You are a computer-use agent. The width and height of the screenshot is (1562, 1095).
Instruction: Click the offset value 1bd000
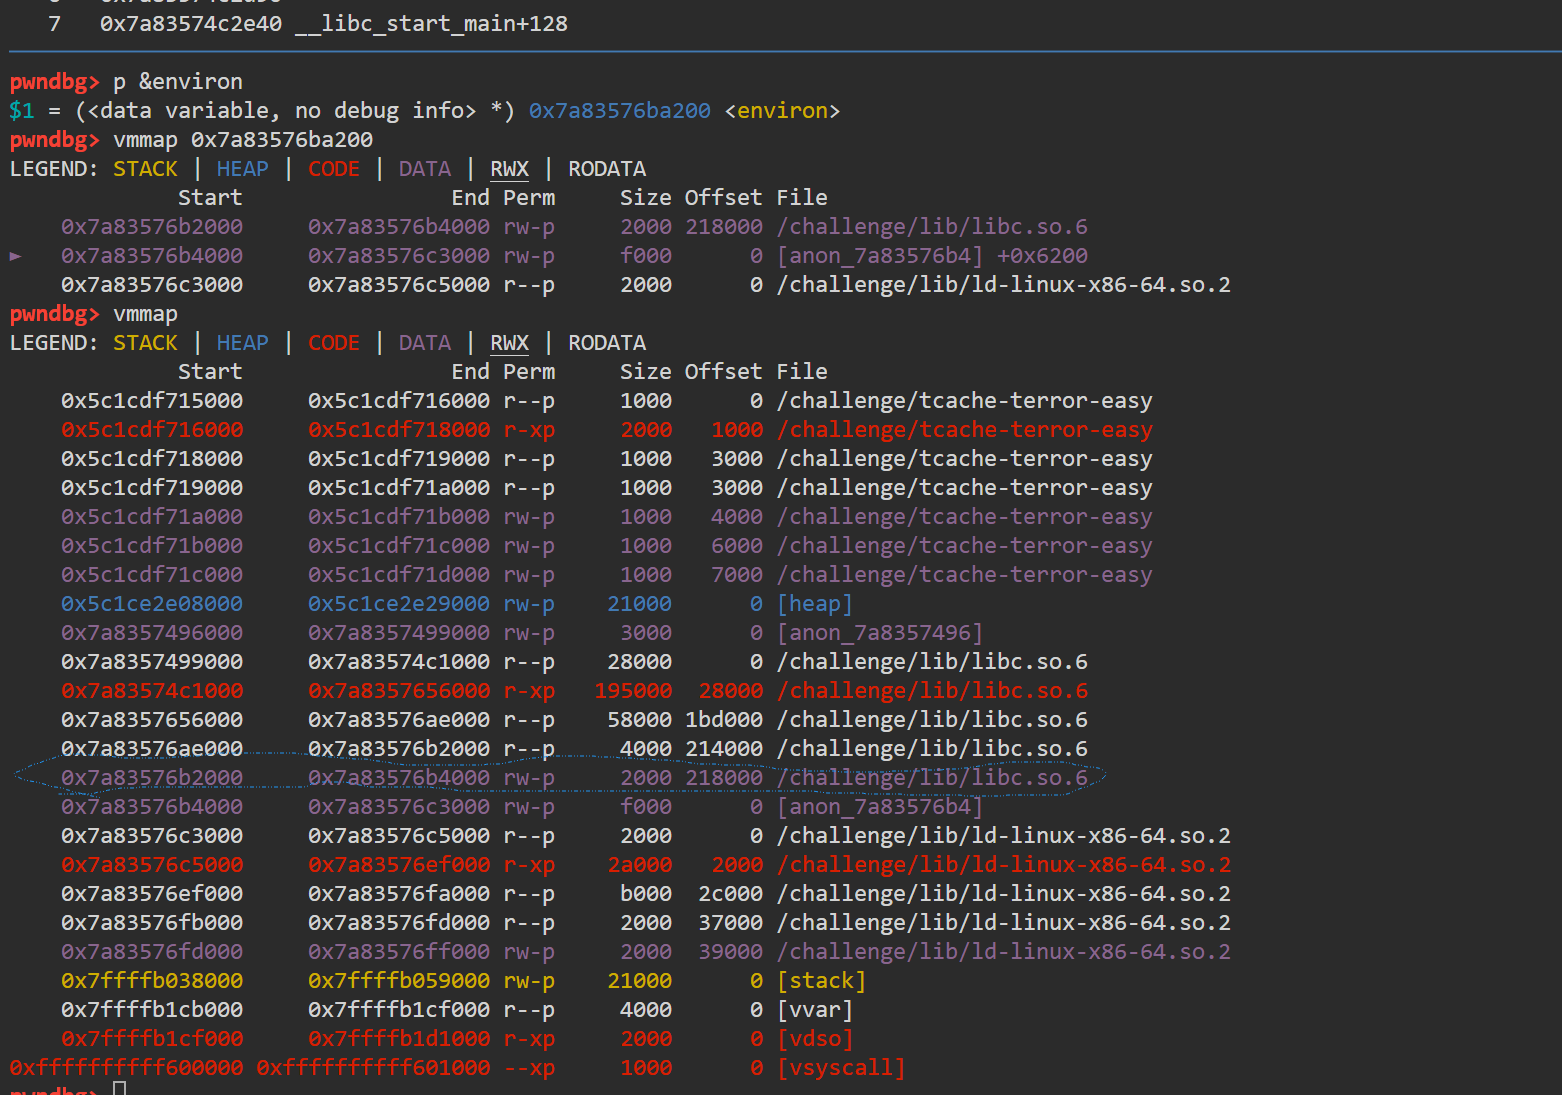point(724,719)
